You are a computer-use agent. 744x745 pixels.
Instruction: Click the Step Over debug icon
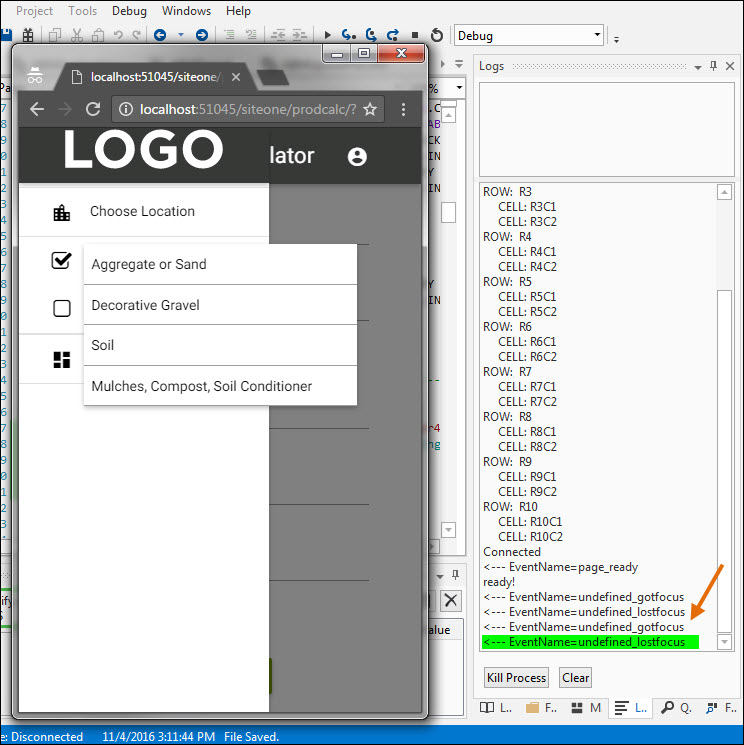tap(371, 35)
